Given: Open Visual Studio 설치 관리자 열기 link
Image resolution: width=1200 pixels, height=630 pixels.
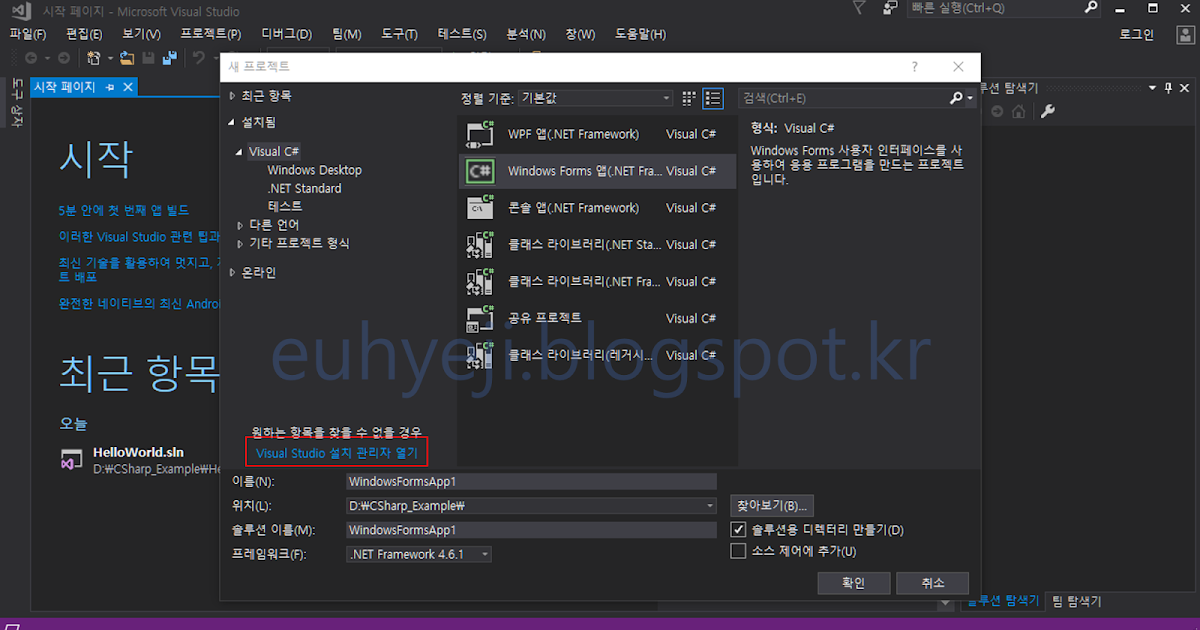Looking at the screenshot, I should pos(336,453).
